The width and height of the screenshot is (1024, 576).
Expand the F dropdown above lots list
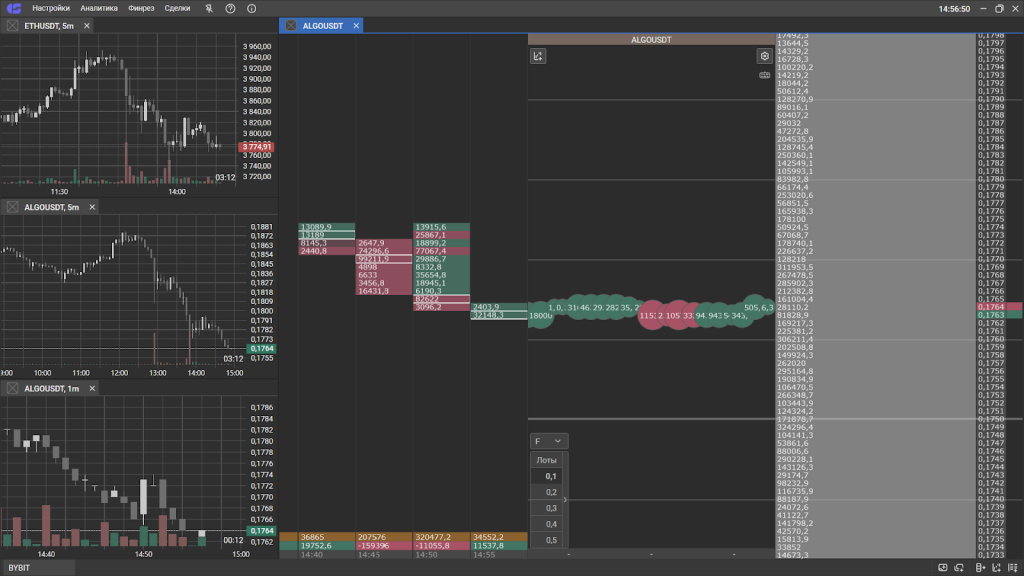[549, 441]
